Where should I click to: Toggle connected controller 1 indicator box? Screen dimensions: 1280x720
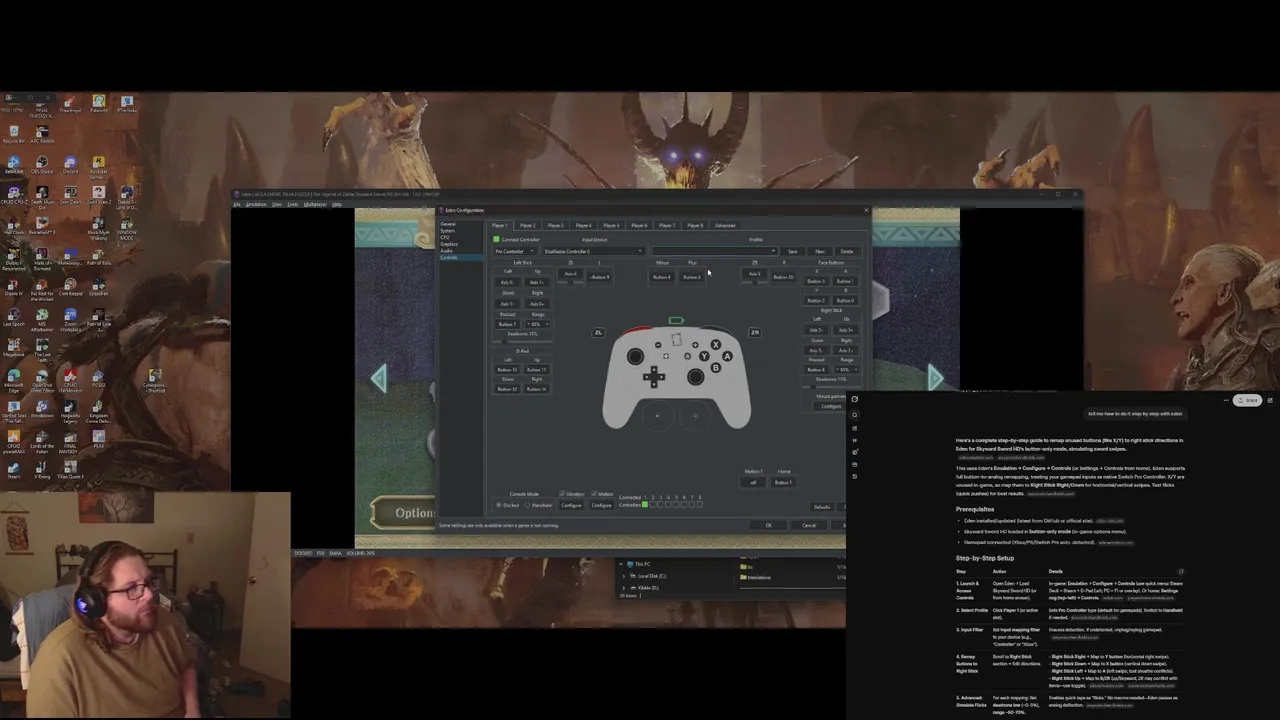[645, 504]
